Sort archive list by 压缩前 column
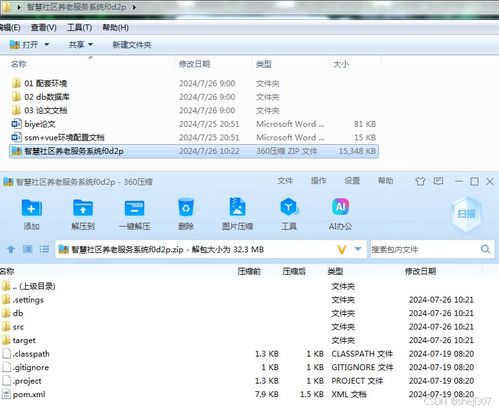 249,271
